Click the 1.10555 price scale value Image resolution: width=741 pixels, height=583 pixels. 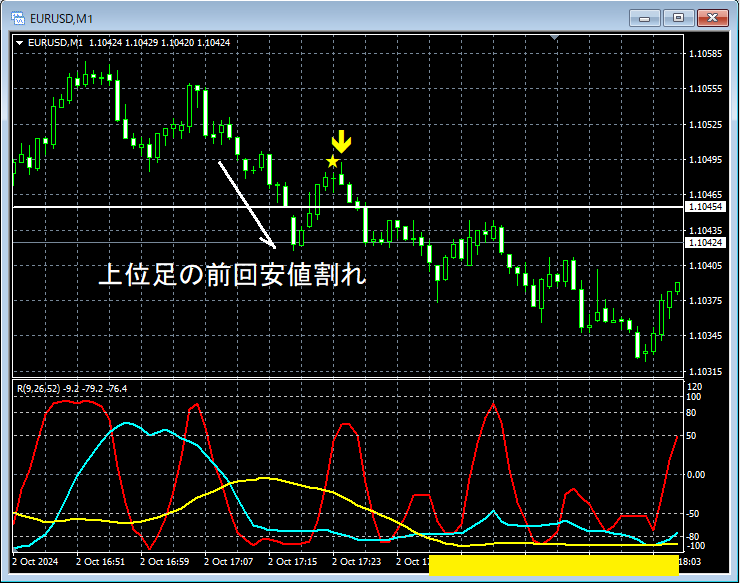tap(706, 89)
